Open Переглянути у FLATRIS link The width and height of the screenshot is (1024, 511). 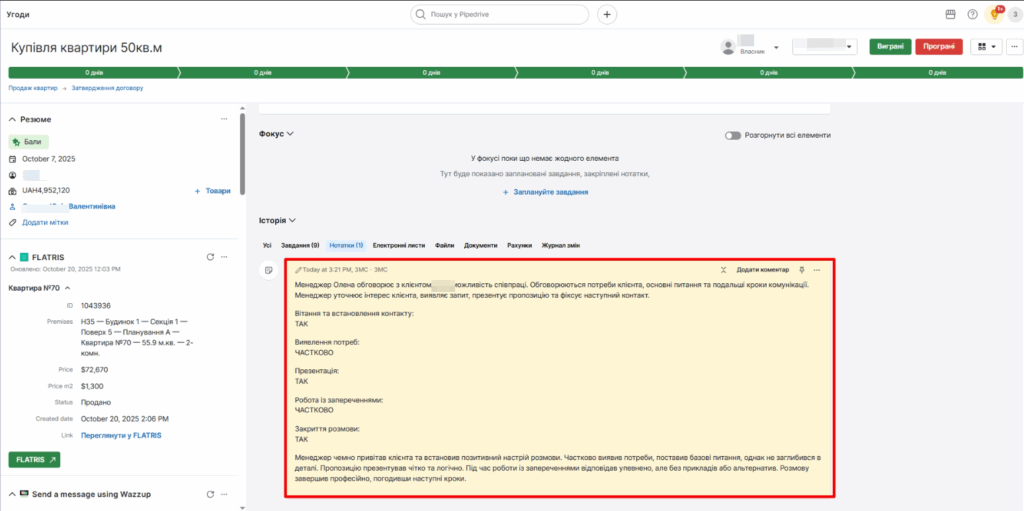(121, 435)
